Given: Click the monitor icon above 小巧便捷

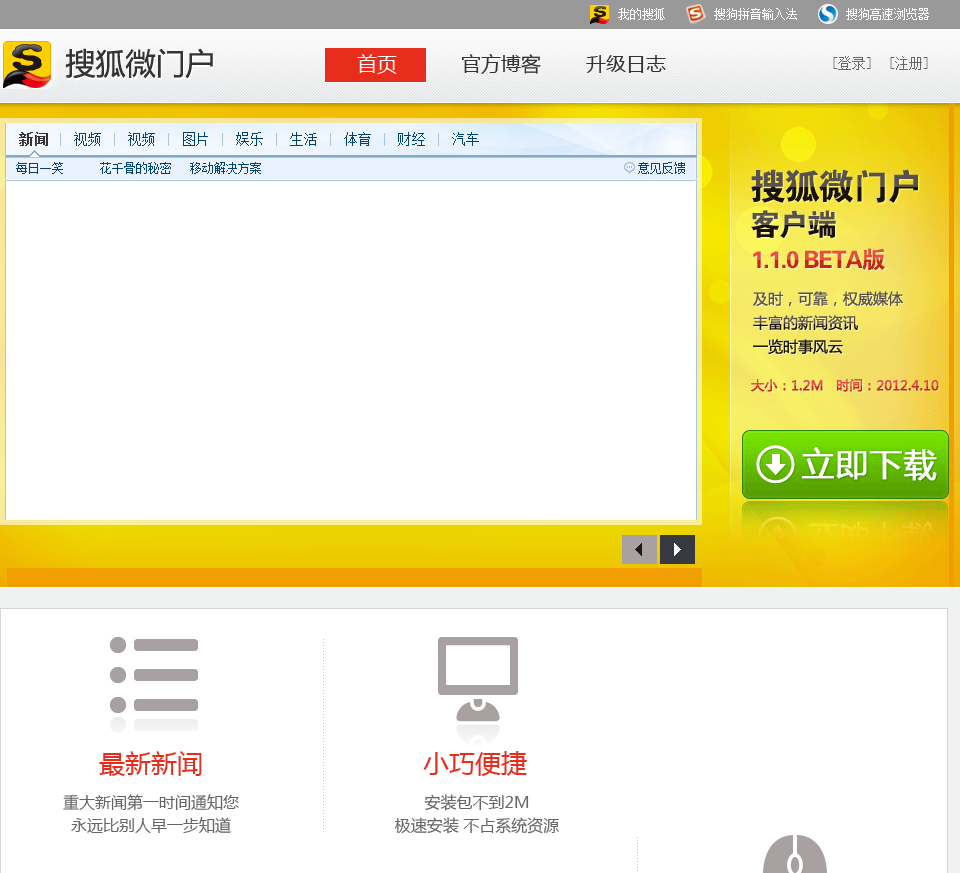Looking at the screenshot, I should pyautogui.click(x=478, y=678).
